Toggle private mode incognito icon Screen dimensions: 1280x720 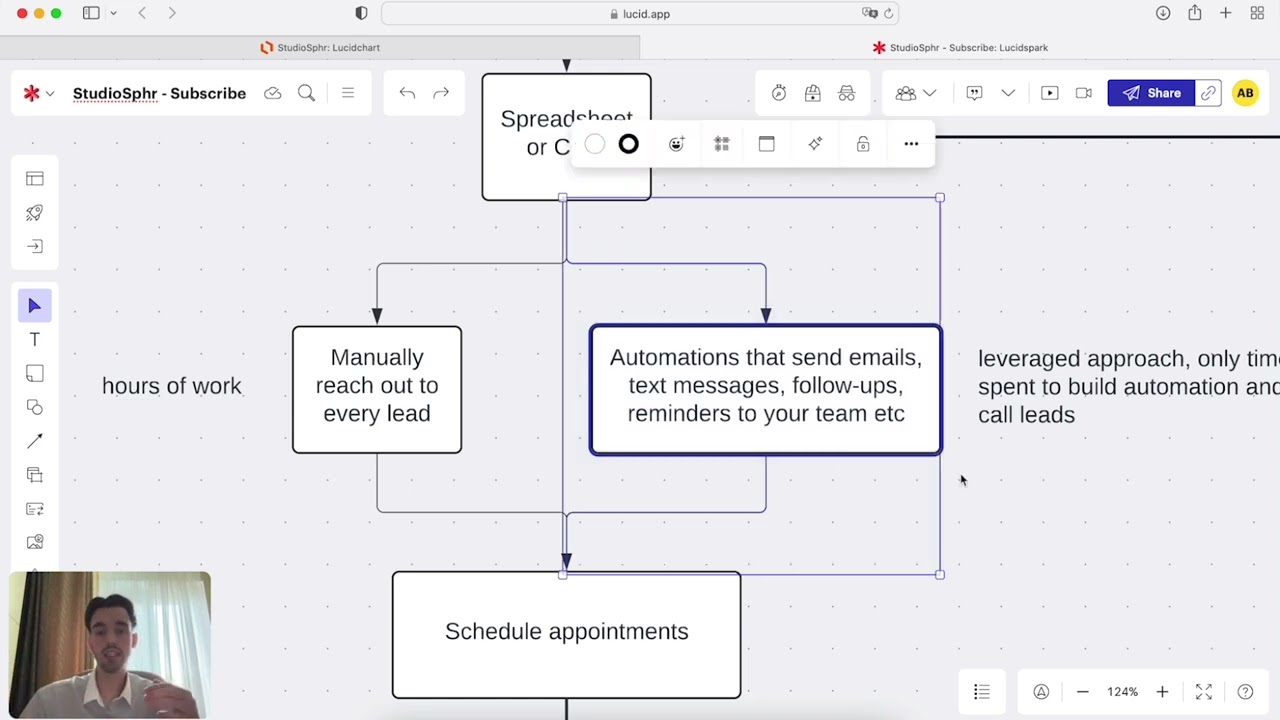pos(847,93)
